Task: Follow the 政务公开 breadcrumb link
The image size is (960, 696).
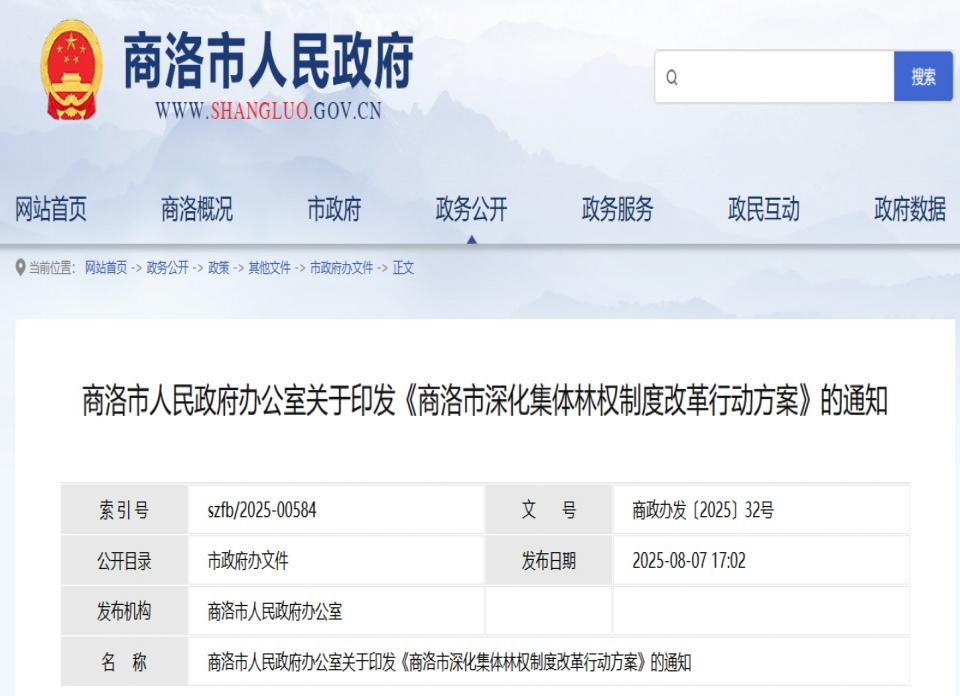Action: click(x=168, y=268)
